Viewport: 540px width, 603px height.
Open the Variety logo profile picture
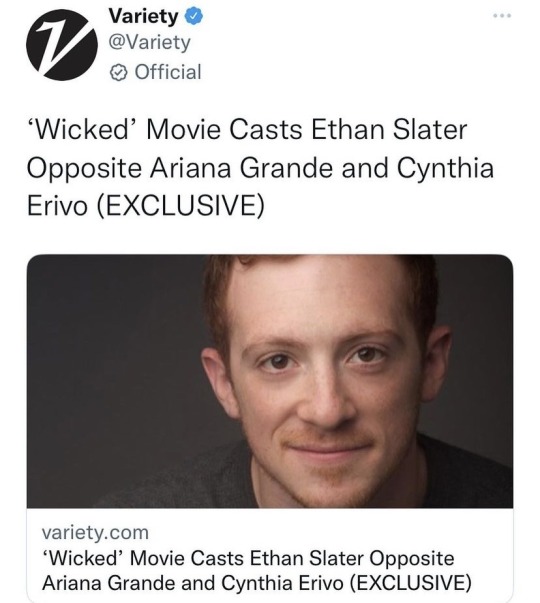pos(62,45)
